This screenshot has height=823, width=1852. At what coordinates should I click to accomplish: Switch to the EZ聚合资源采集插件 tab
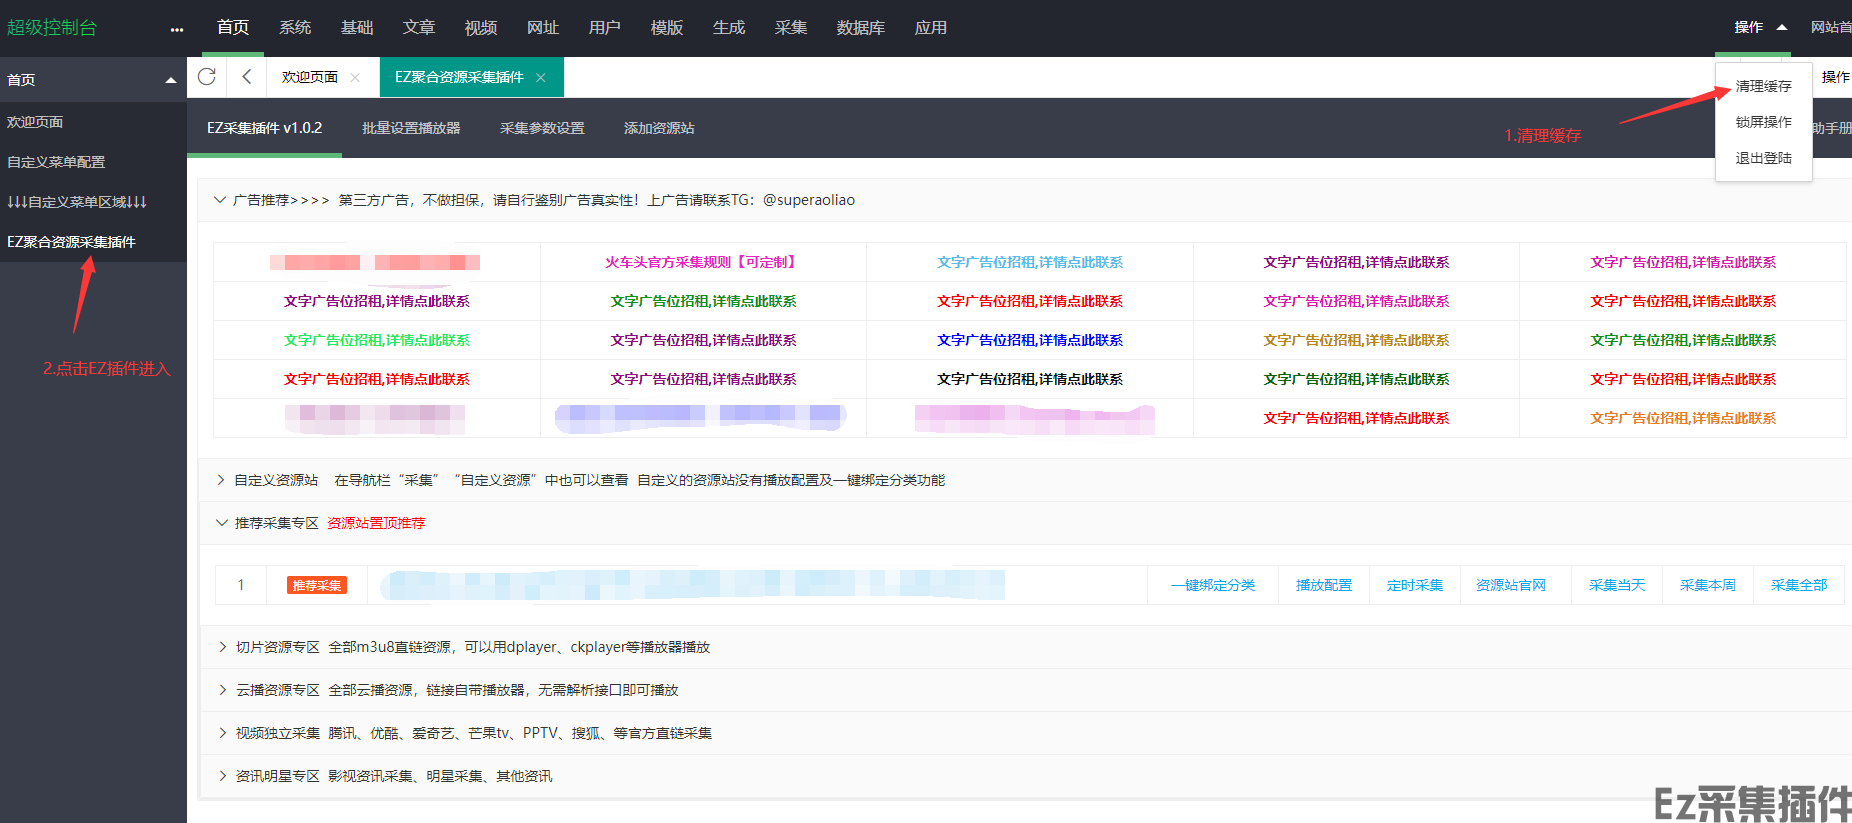[460, 77]
